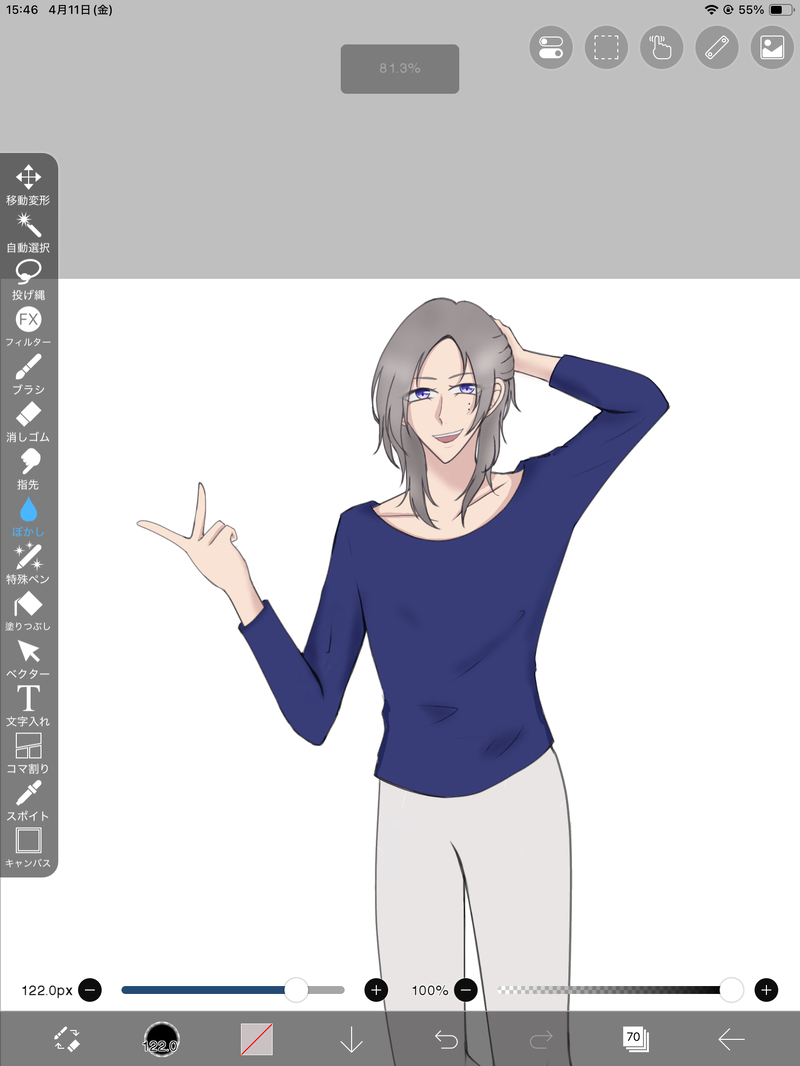800x1066 pixels.
Task: Open the stabilizer hand-touch settings
Action: [661, 48]
